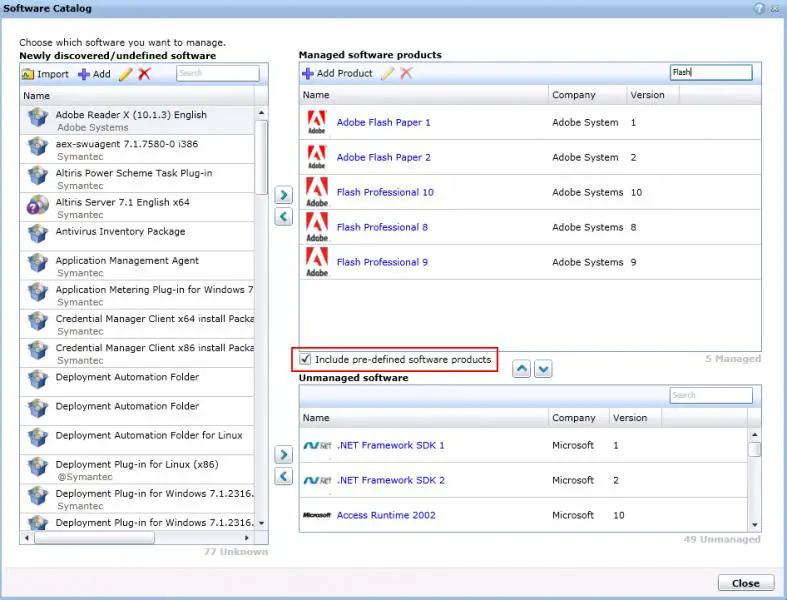The width and height of the screenshot is (787, 600).
Task: Click the help icon in title bar
Action: point(759,9)
